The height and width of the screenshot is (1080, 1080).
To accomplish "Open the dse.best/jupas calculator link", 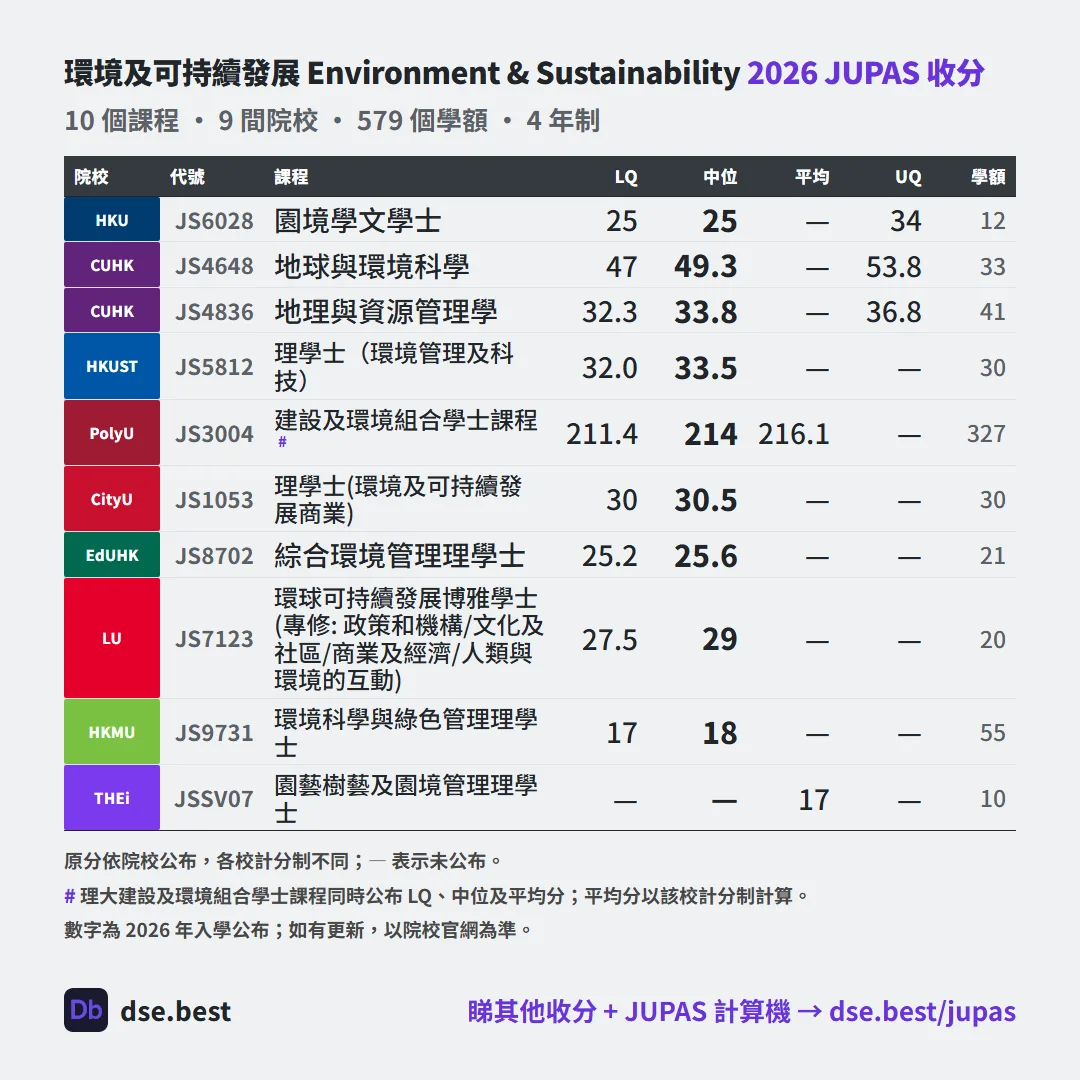I will (x=922, y=1011).
